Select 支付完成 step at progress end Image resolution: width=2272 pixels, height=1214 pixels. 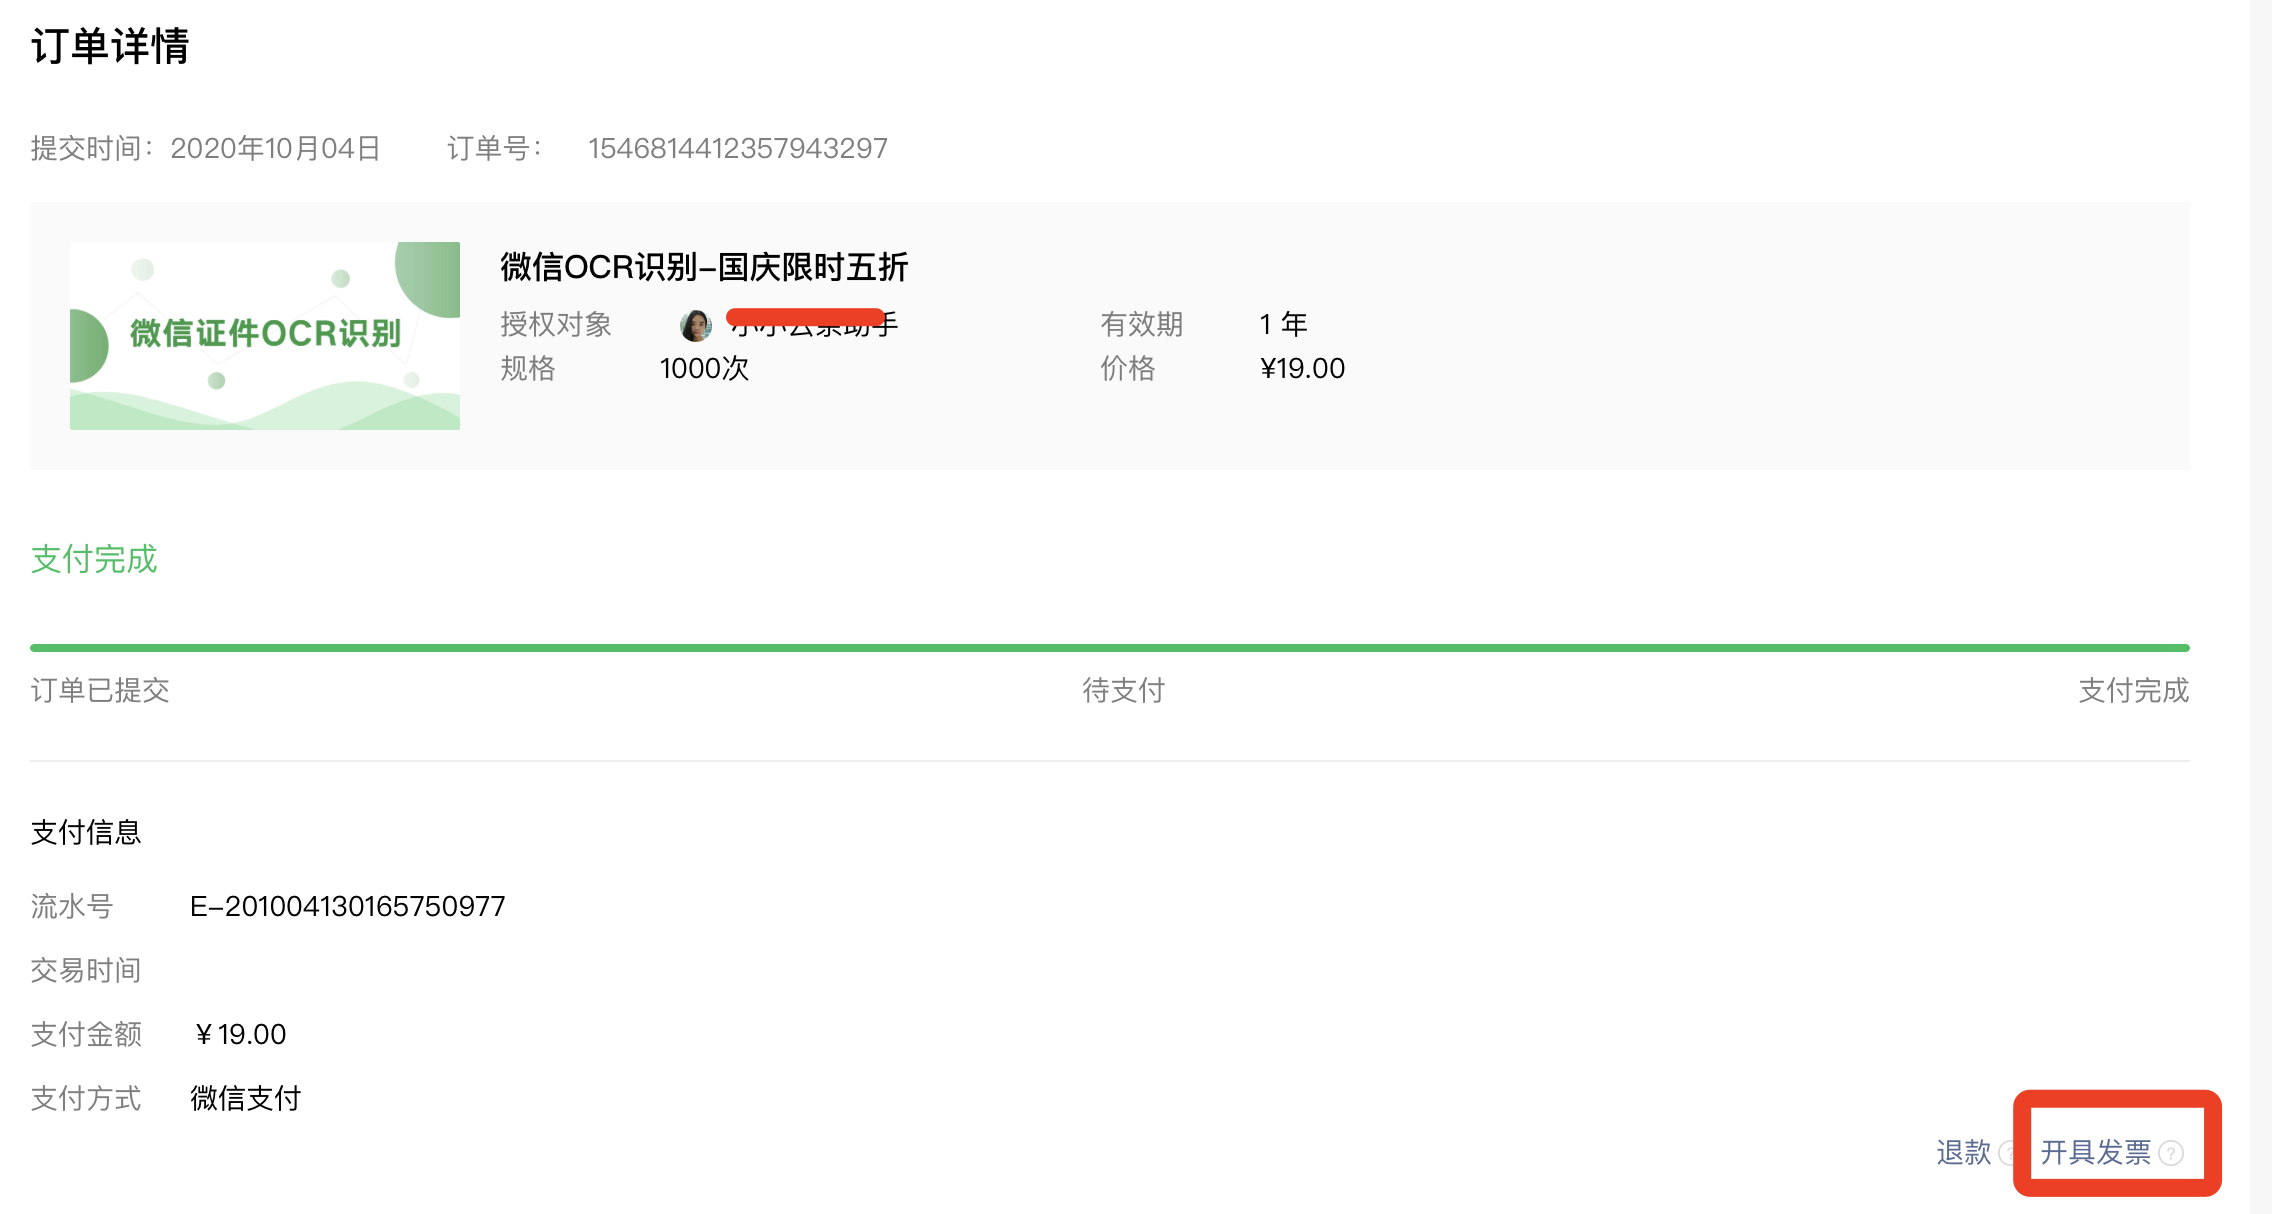point(2133,690)
